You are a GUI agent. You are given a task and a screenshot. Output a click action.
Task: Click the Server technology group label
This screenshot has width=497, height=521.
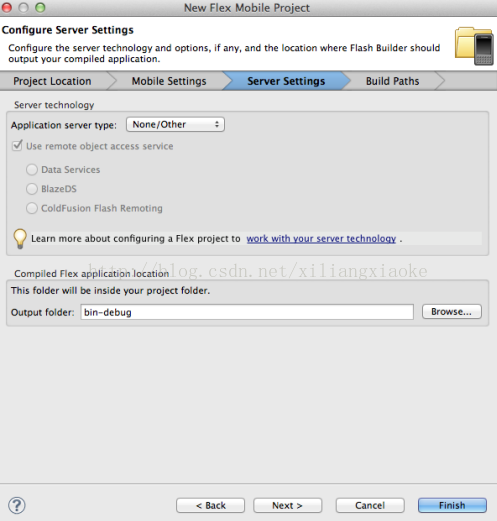click(54, 105)
